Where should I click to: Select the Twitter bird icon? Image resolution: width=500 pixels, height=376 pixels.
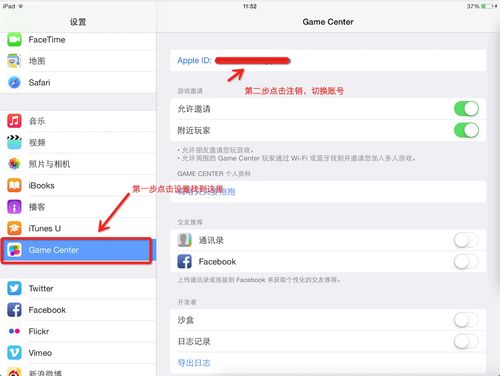(x=14, y=288)
